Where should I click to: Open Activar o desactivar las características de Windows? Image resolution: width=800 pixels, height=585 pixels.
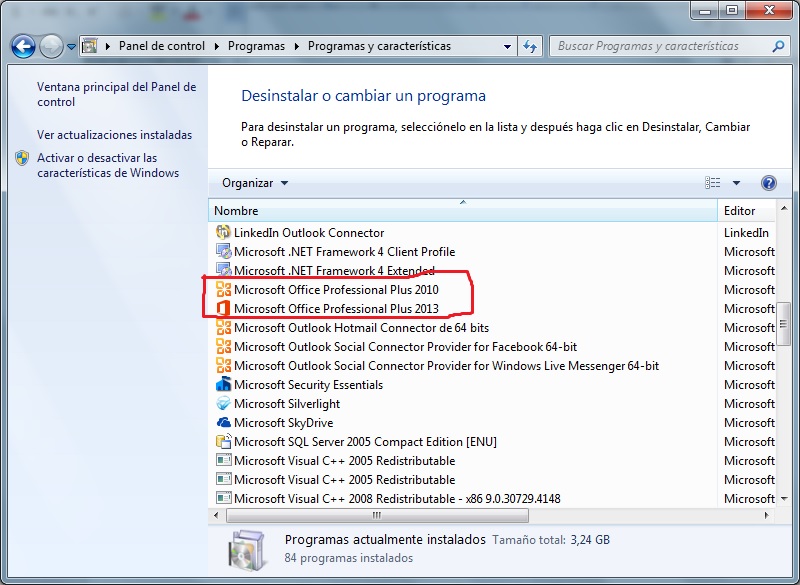click(108, 165)
